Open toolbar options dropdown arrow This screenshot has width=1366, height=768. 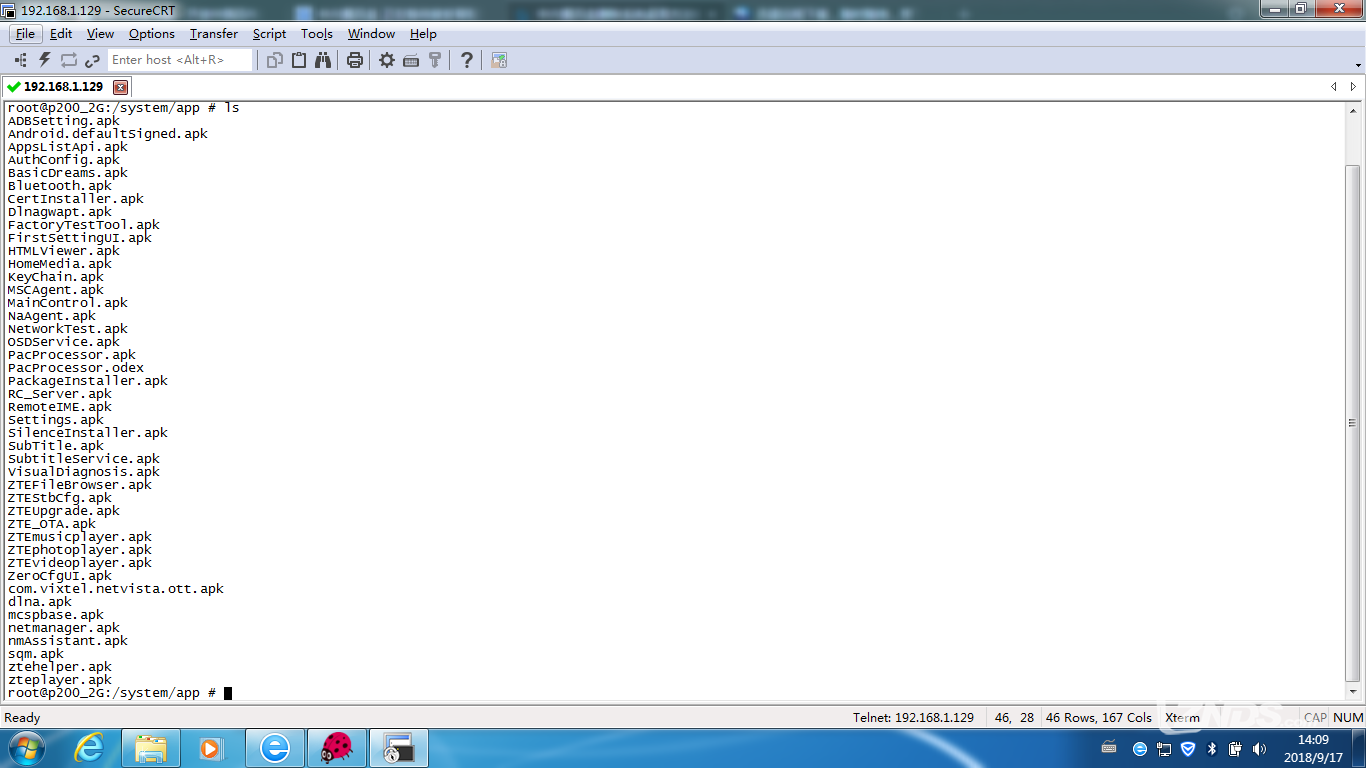(1358, 65)
